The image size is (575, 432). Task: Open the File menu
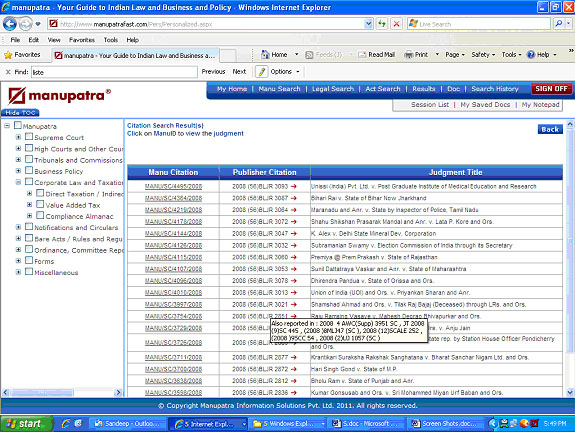pyautogui.click(x=15, y=40)
